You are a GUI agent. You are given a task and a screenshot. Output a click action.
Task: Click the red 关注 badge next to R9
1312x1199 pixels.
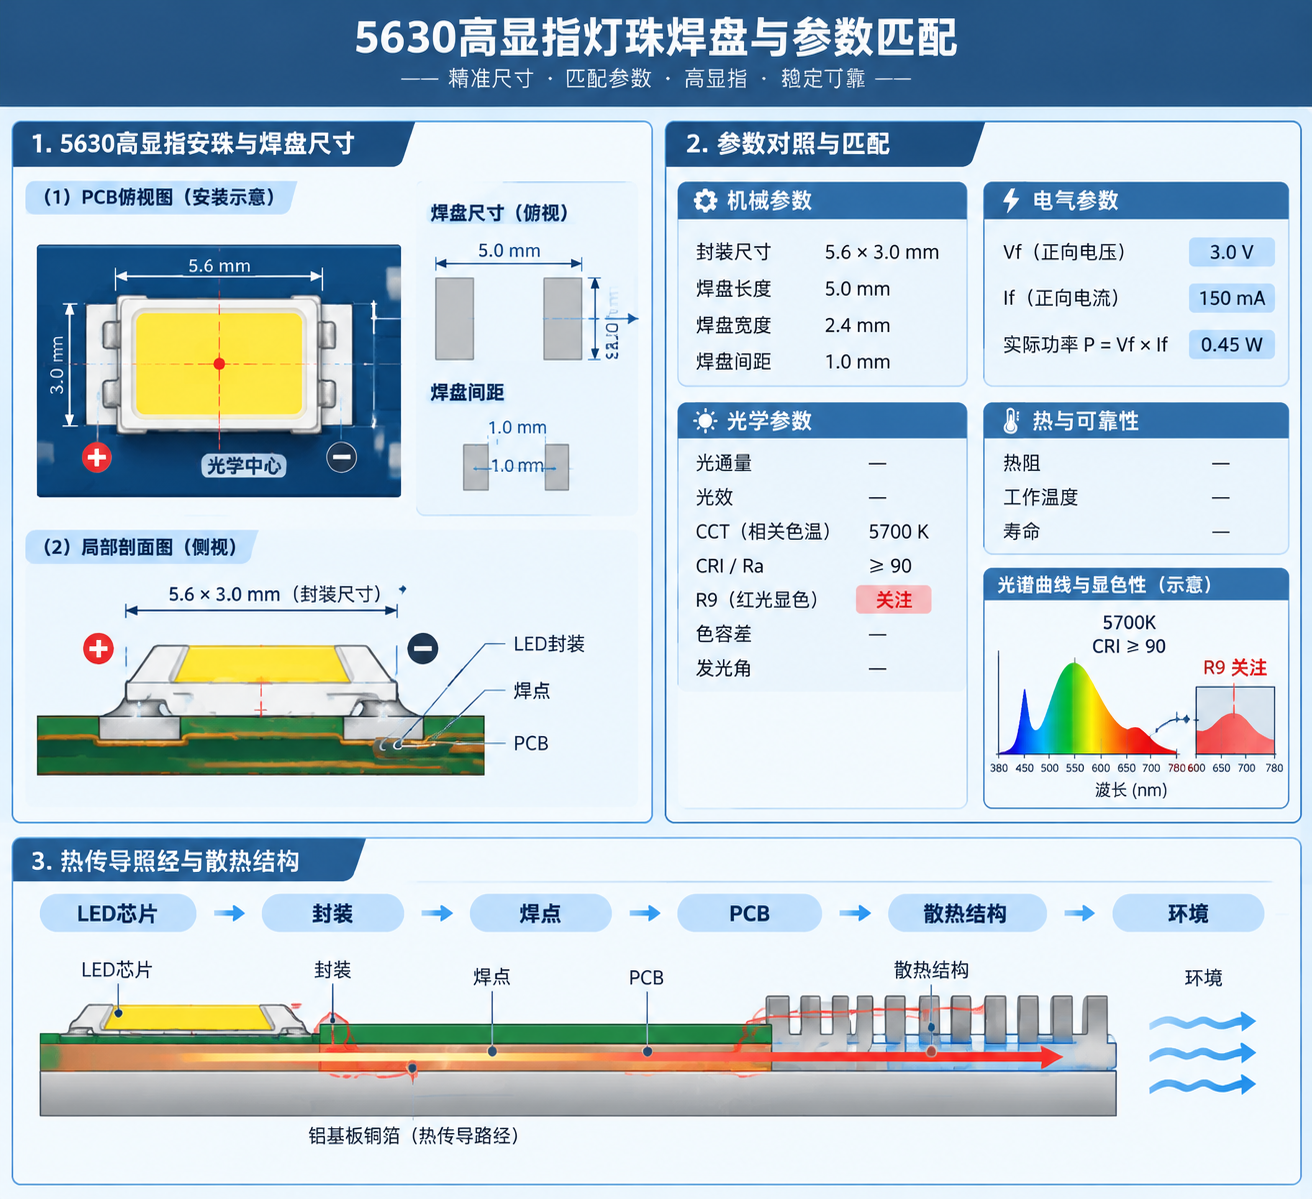pyautogui.click(x=894, y=599)
